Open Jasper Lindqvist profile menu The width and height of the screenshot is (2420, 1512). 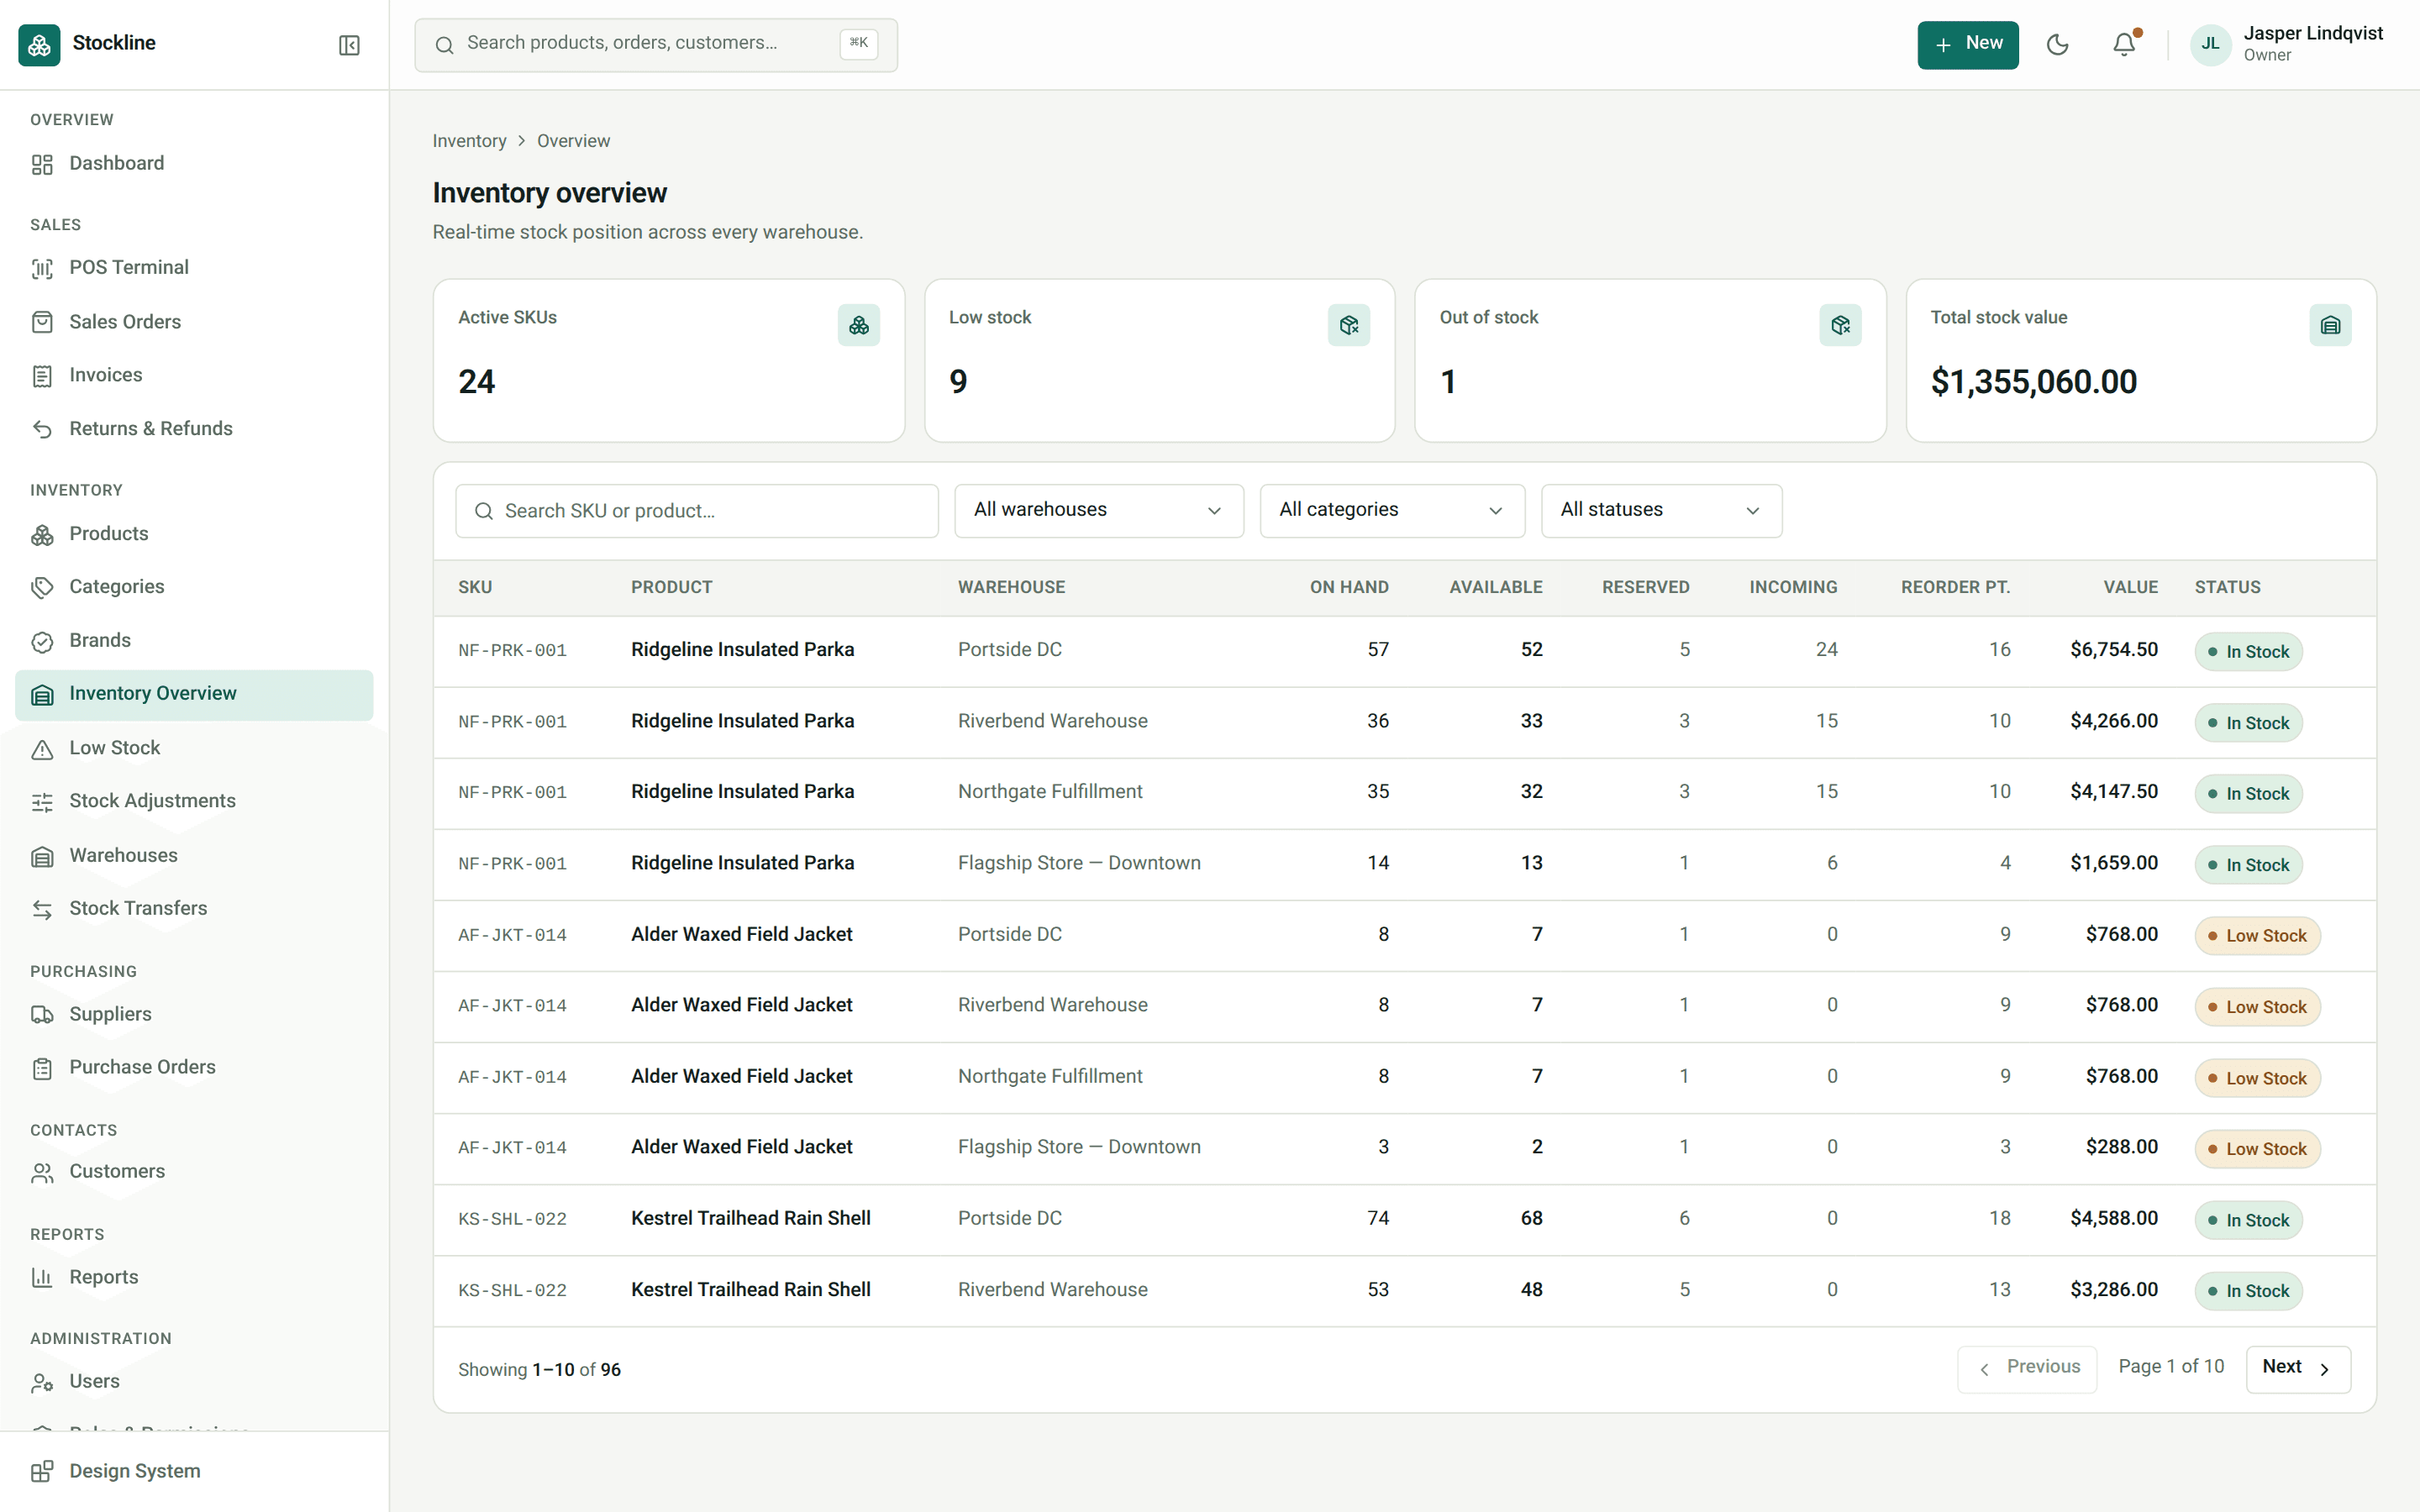coord(2286,44)
